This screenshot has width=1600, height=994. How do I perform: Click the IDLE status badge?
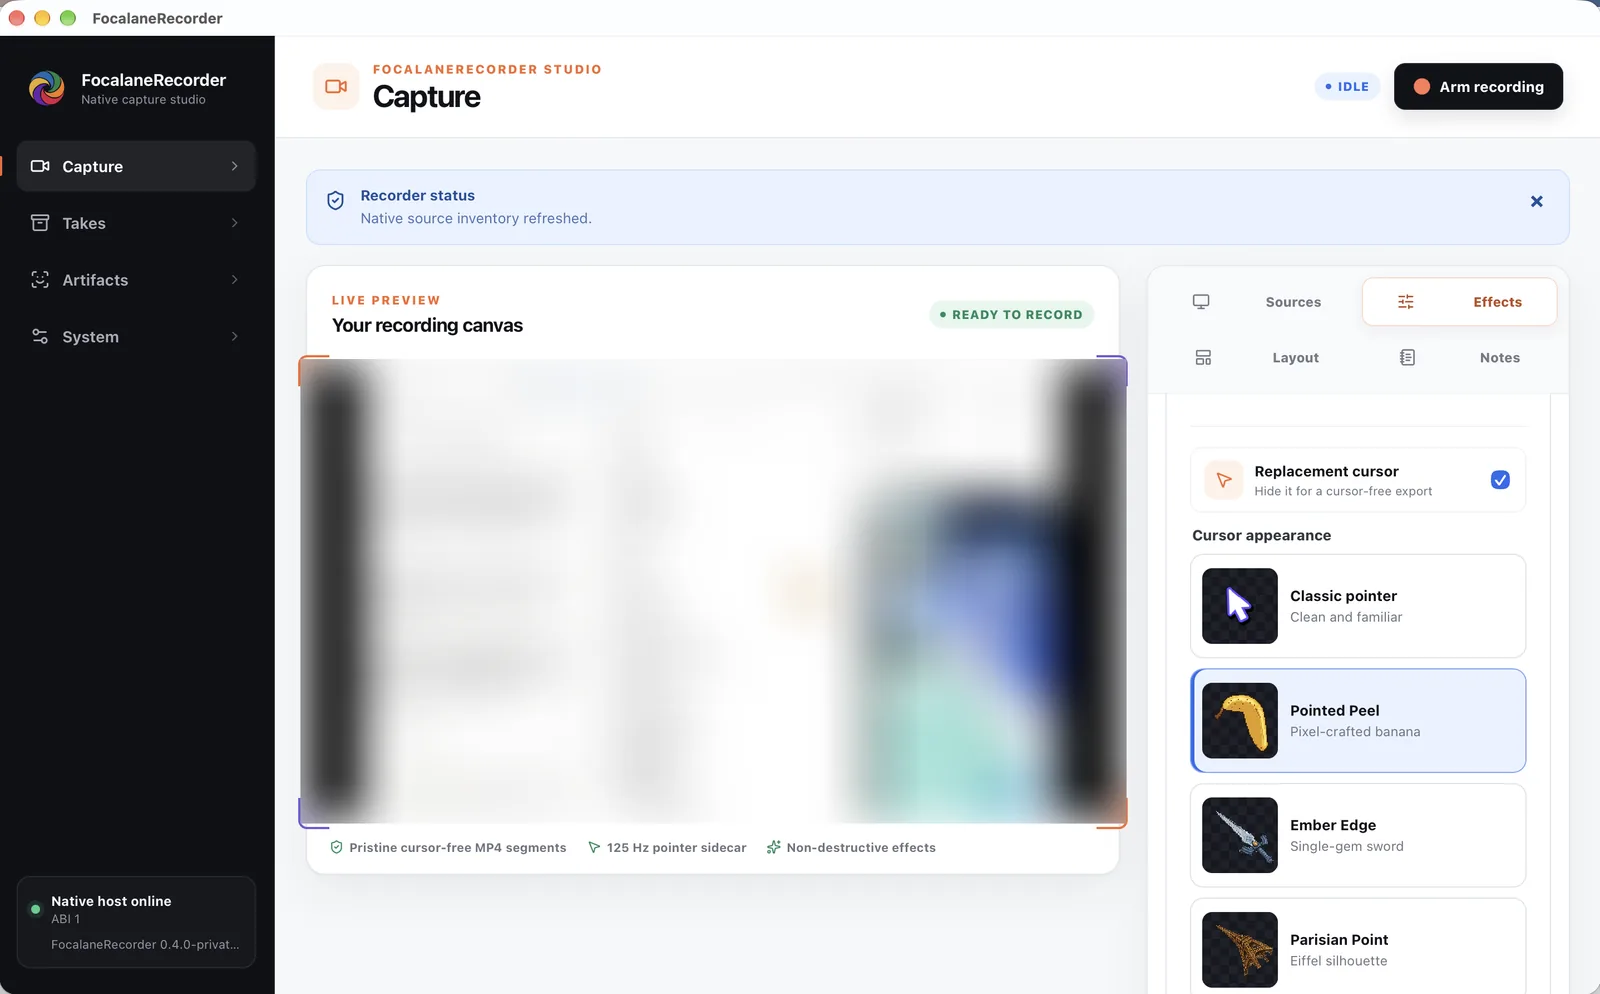click(1347, 87)
